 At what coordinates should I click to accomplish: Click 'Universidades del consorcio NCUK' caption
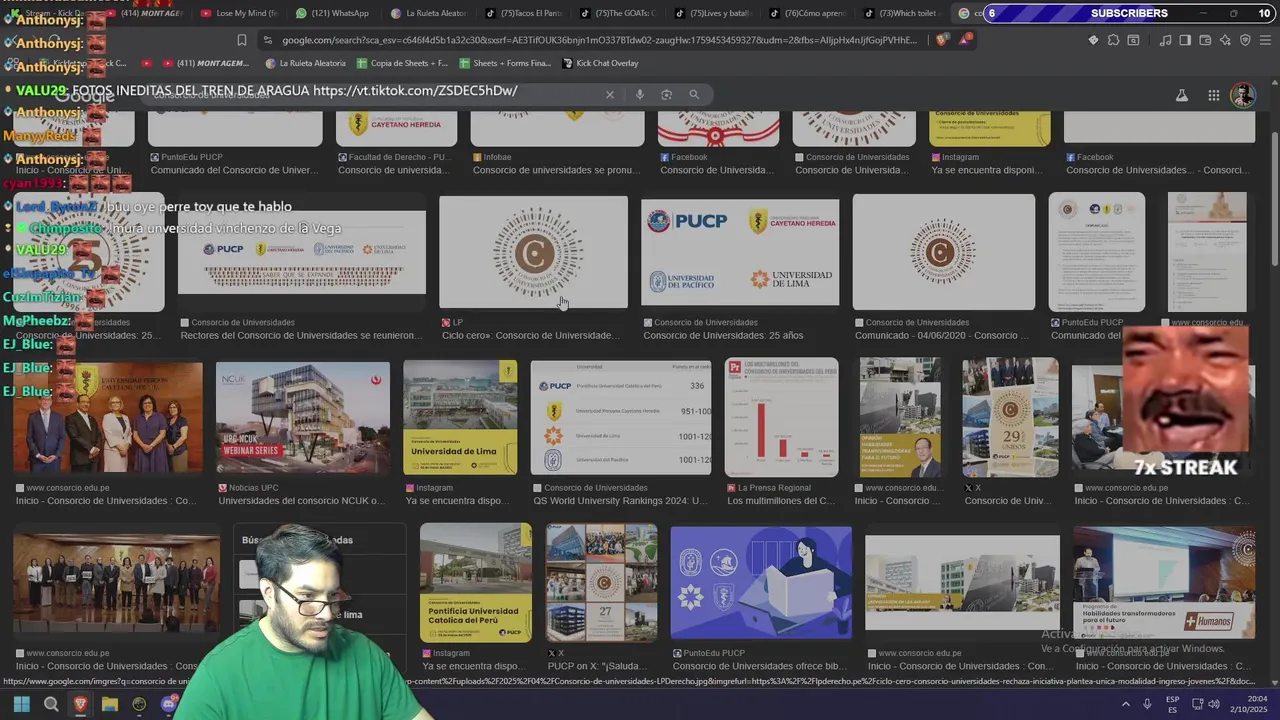tap(301, 501)
